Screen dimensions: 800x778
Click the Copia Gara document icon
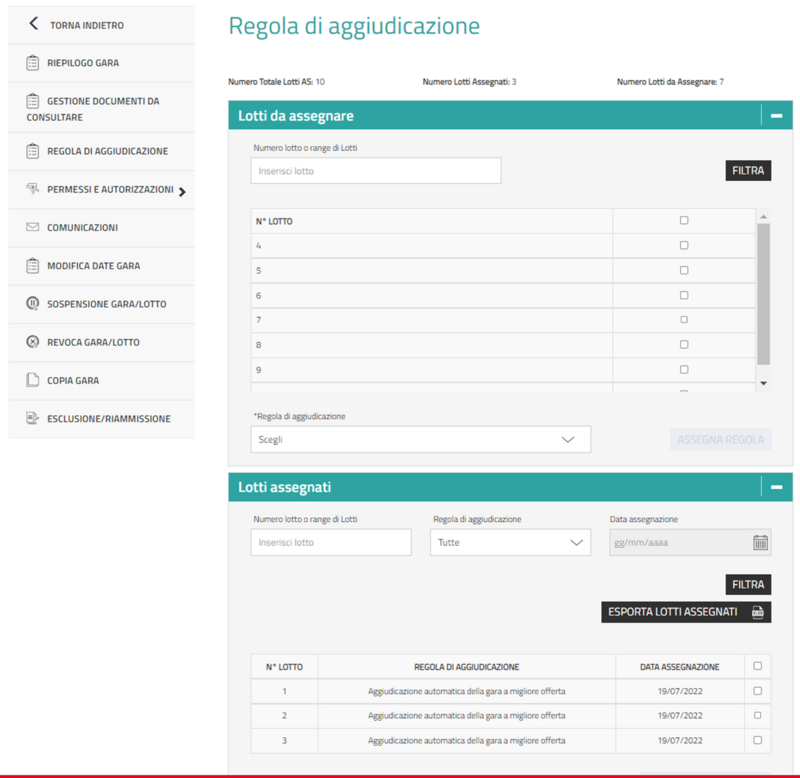pyautogui.click(x=33, y=381)
